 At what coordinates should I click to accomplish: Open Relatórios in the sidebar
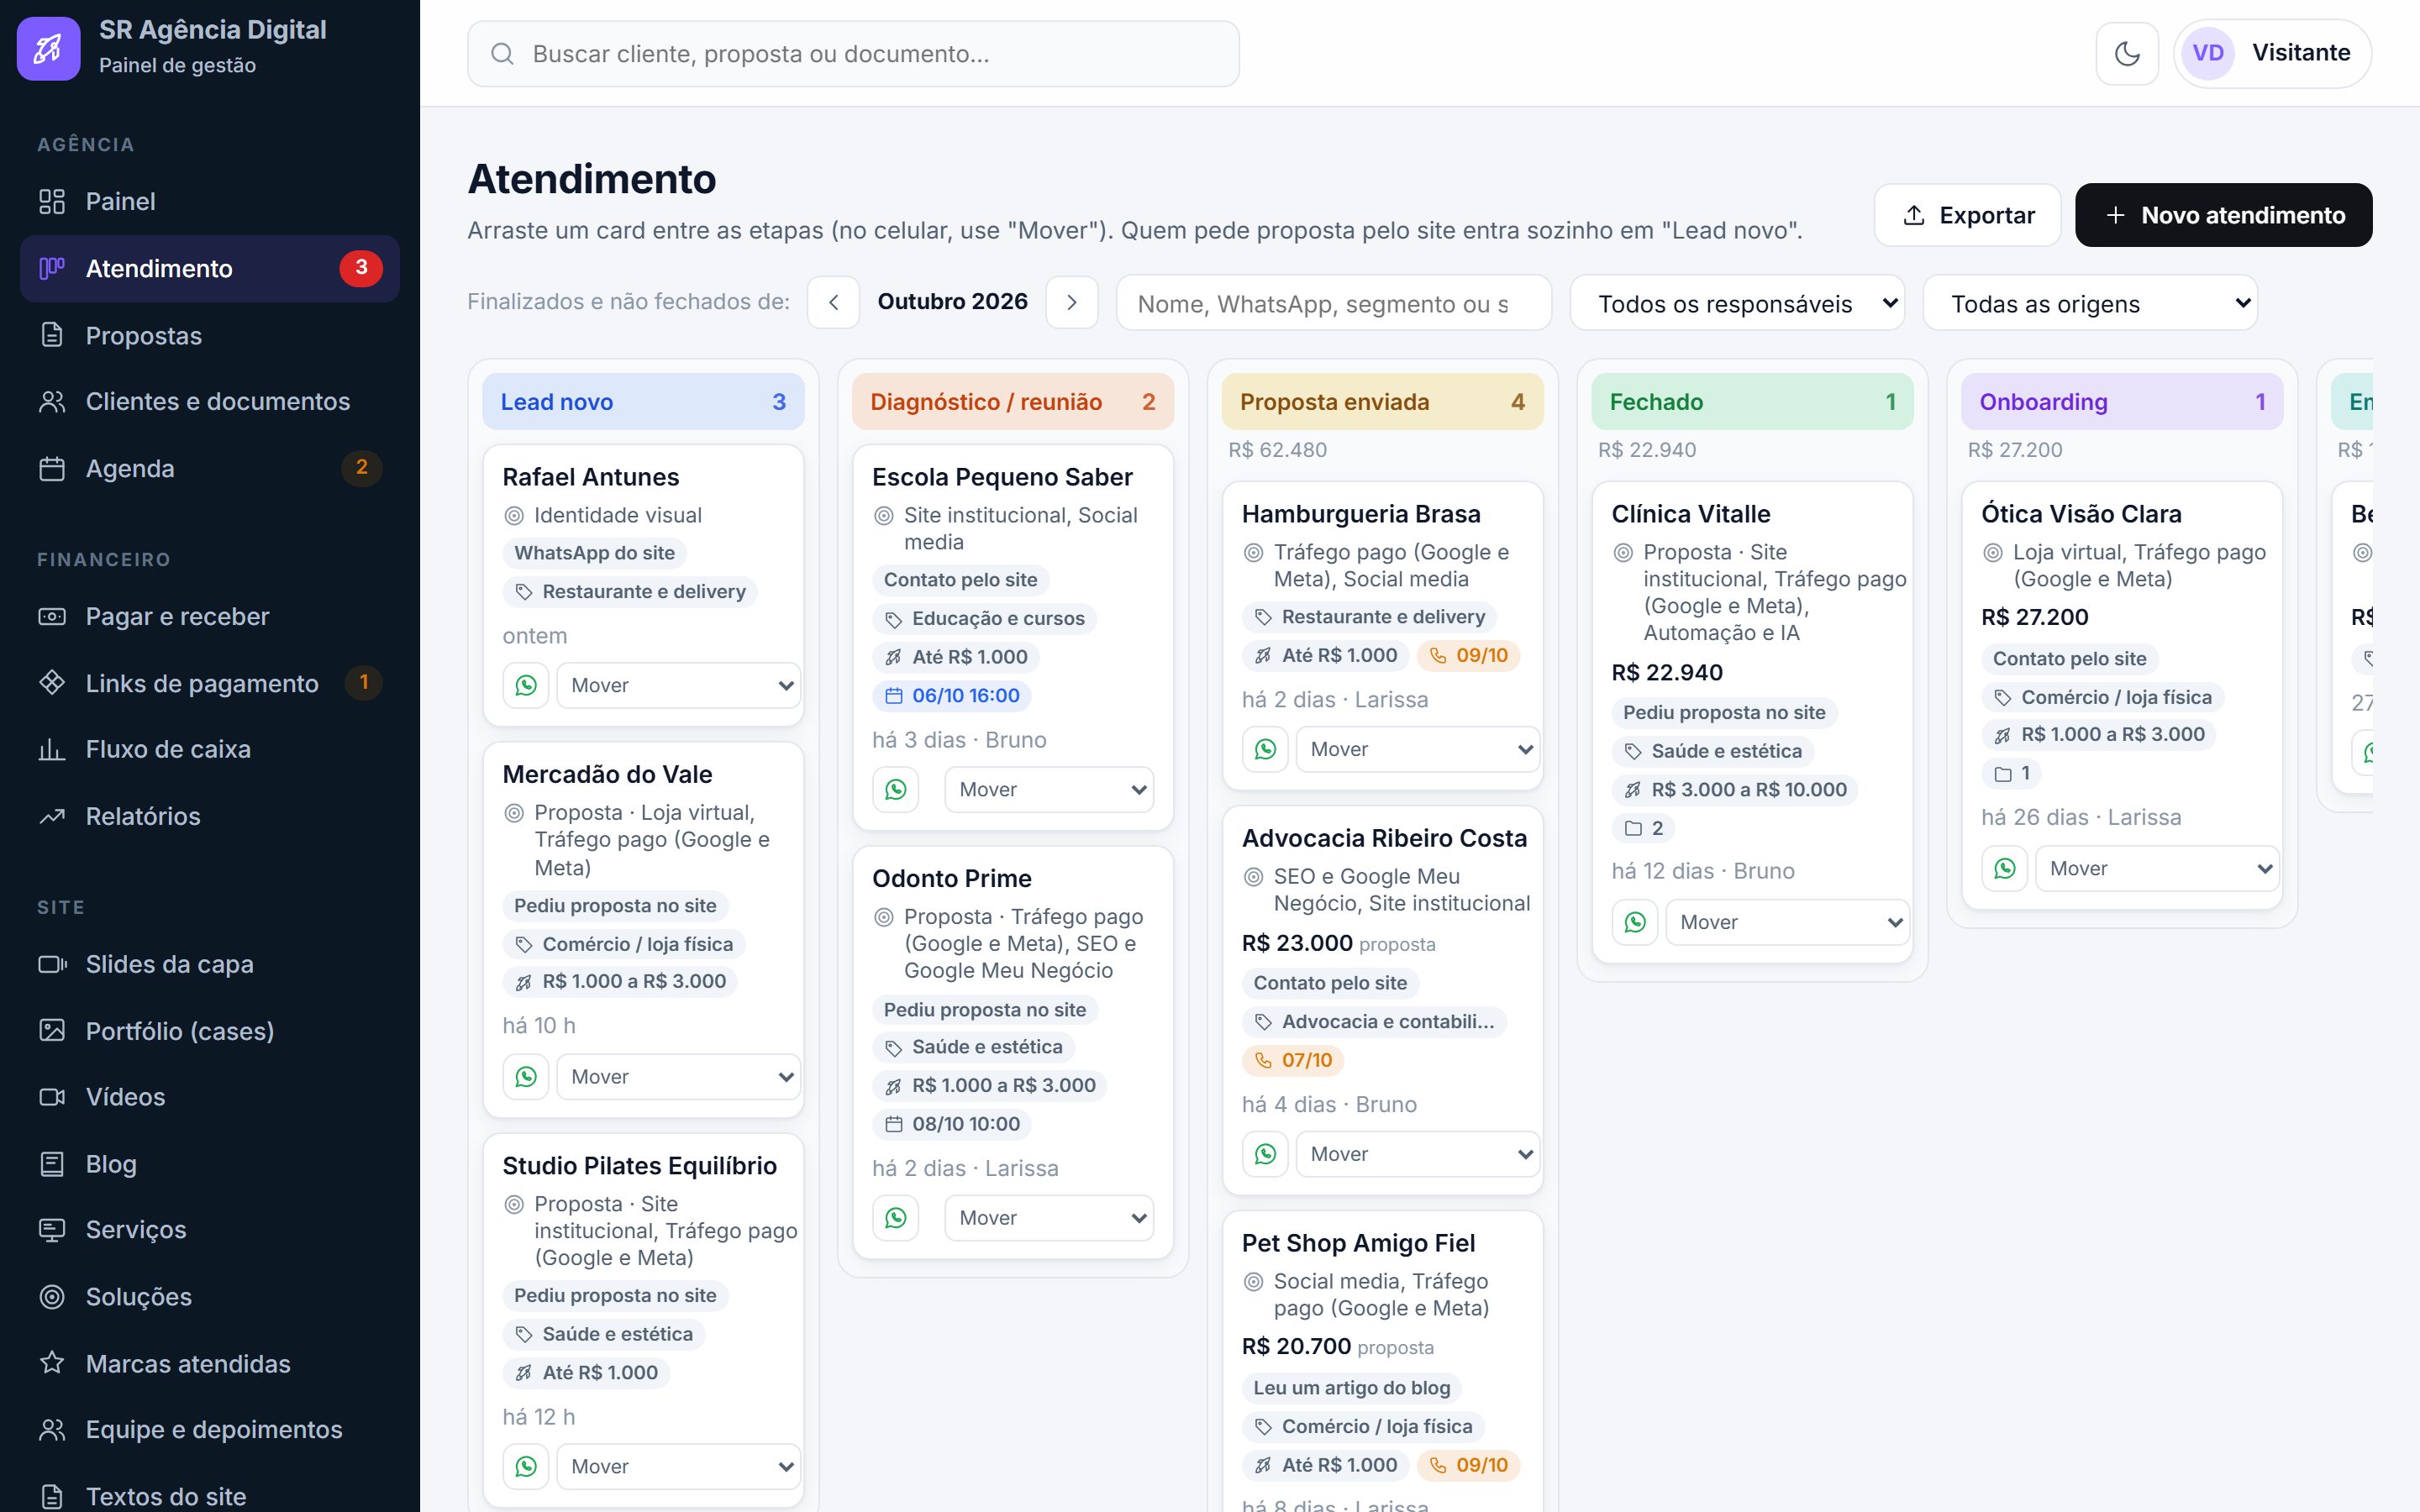[x=210, y=816]
